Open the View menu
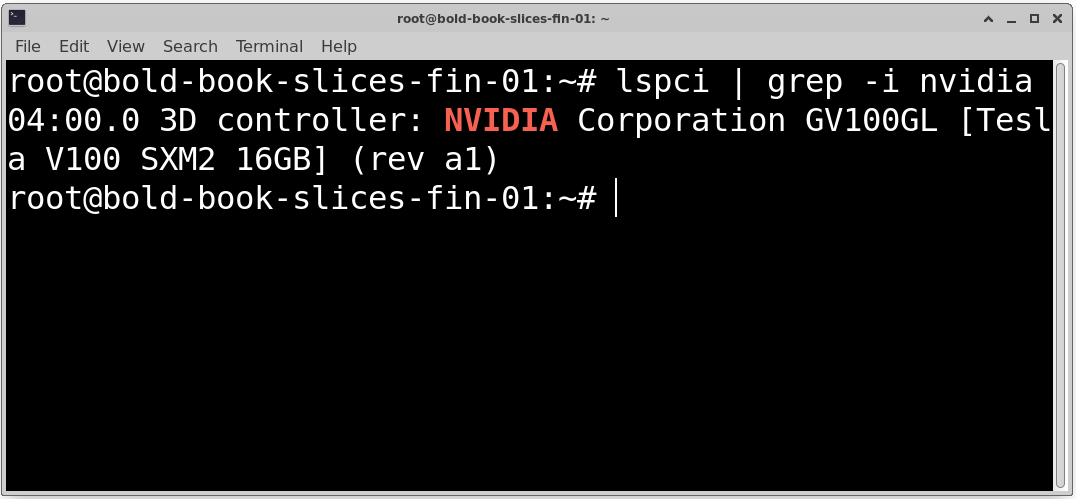Image resolution: width=1076 pixels, height=499 pixels. (126, 46)
